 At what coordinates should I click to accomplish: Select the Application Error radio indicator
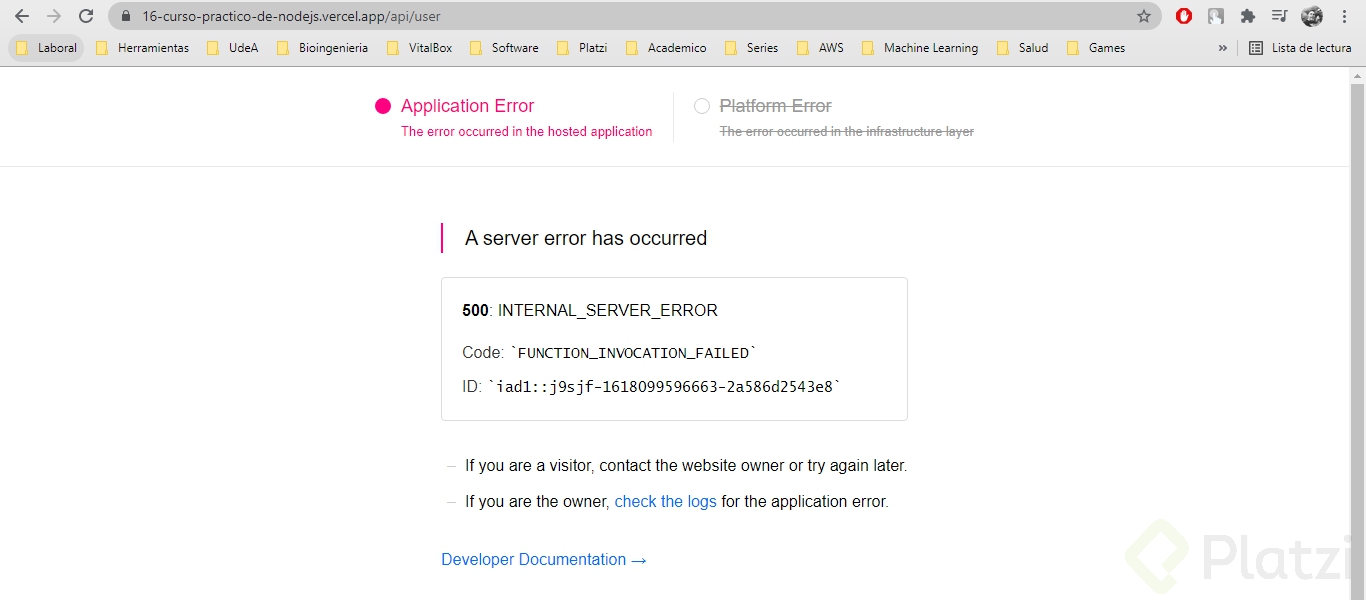click(x=383, y=106)
